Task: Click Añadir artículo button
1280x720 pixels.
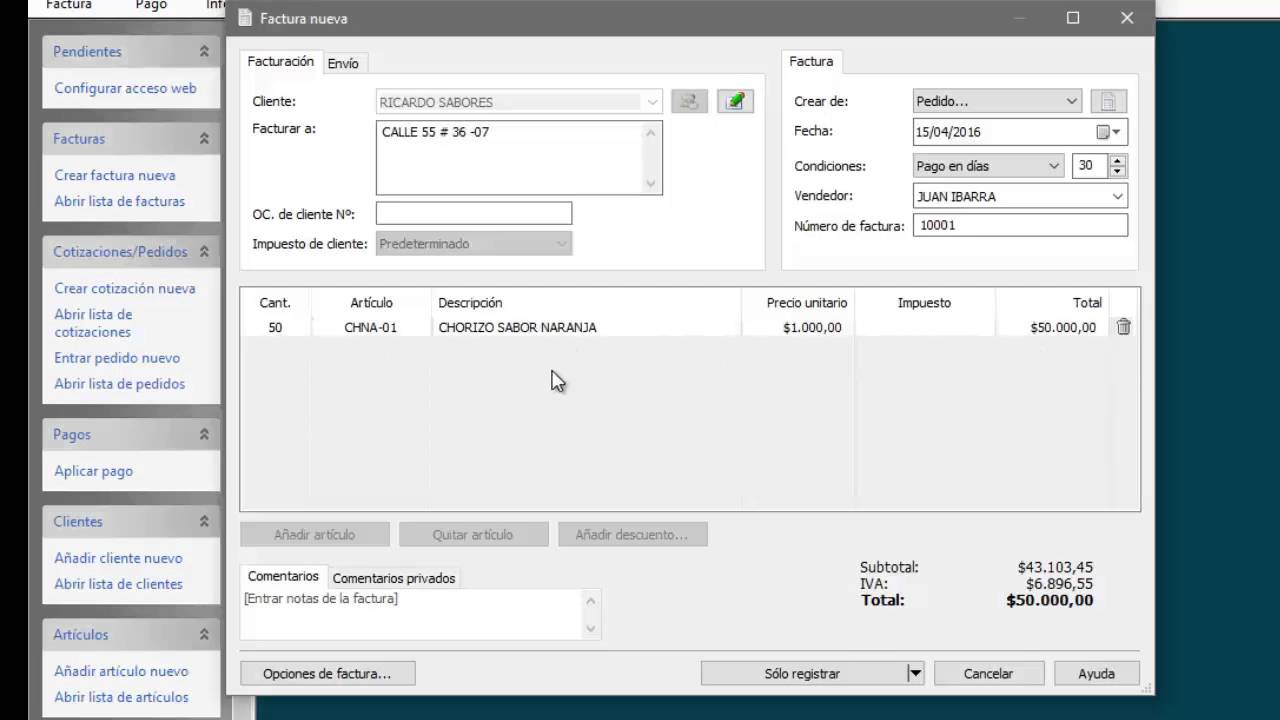Action: coord(315,534)
